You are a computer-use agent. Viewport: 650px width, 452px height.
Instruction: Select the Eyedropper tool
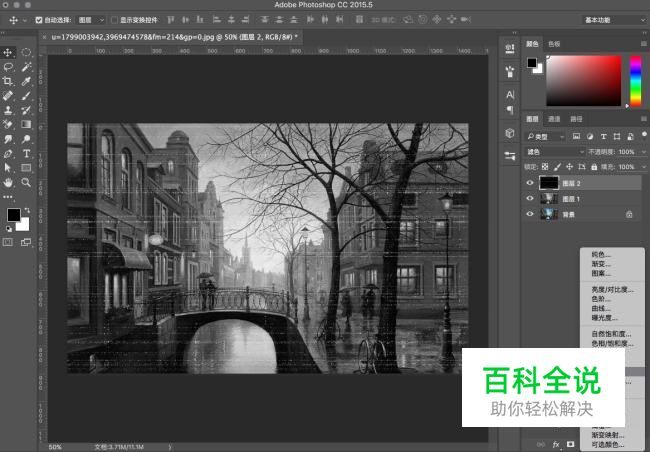26,81
